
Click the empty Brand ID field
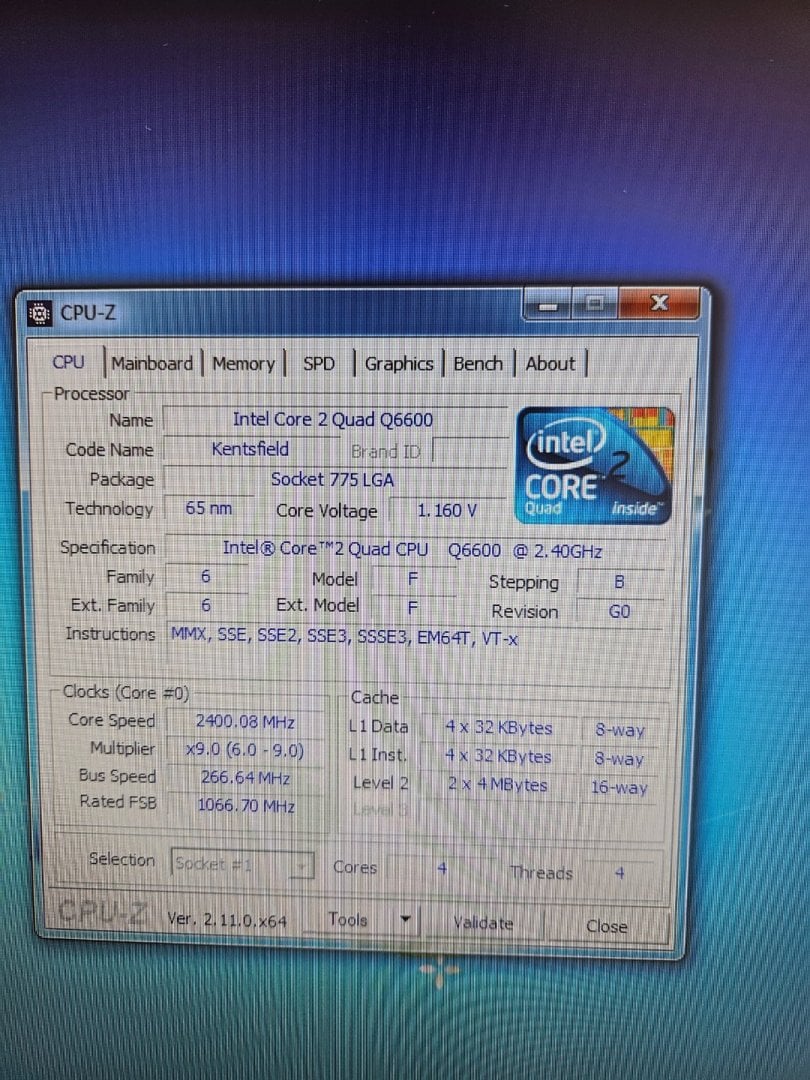(x=470, y=450)
